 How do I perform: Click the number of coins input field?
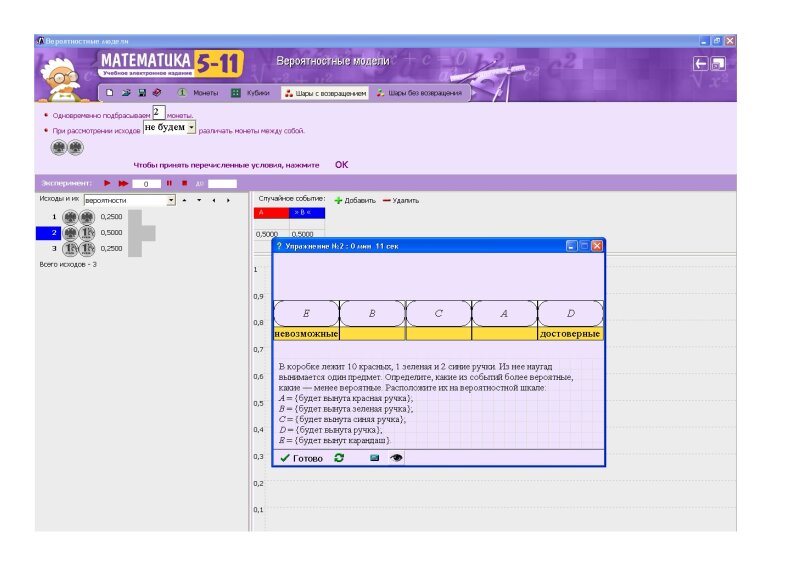(157, 114)
